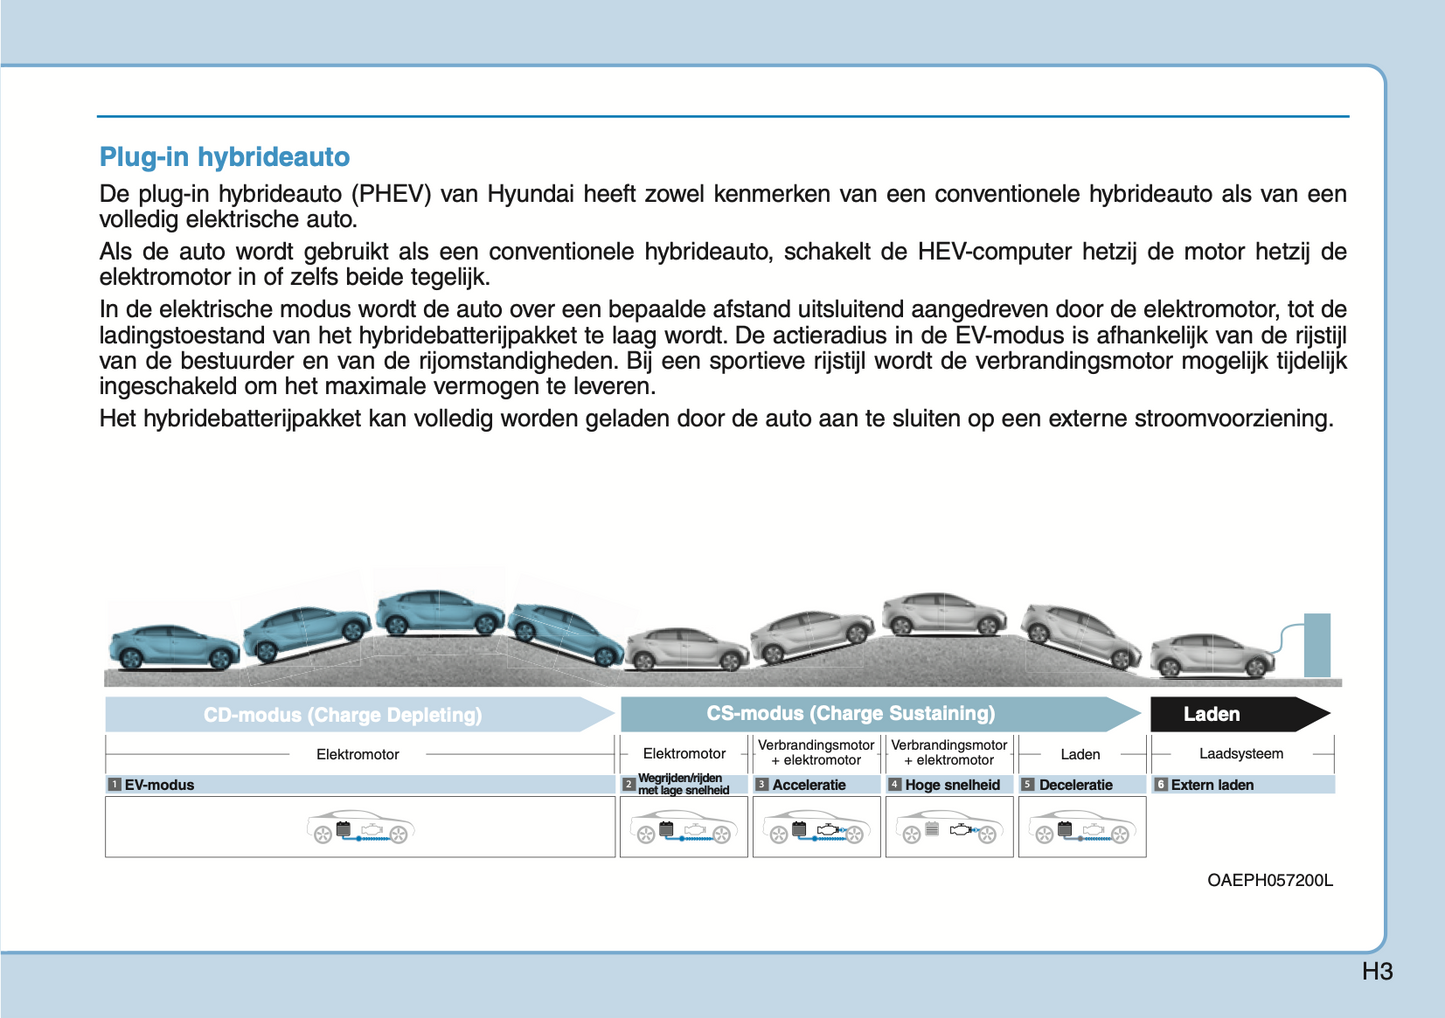Click the H3 page number
1445x1018 pixels.
coord(1376,971)
